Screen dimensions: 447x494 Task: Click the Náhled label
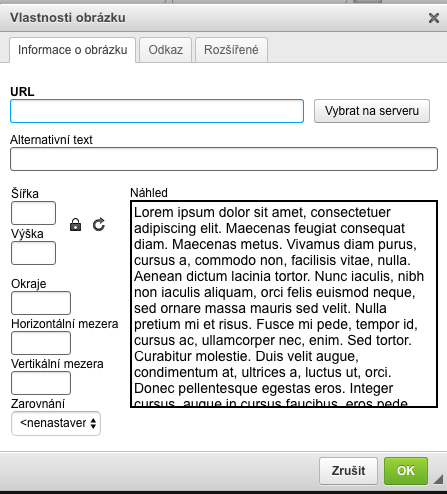coord(149,193)
